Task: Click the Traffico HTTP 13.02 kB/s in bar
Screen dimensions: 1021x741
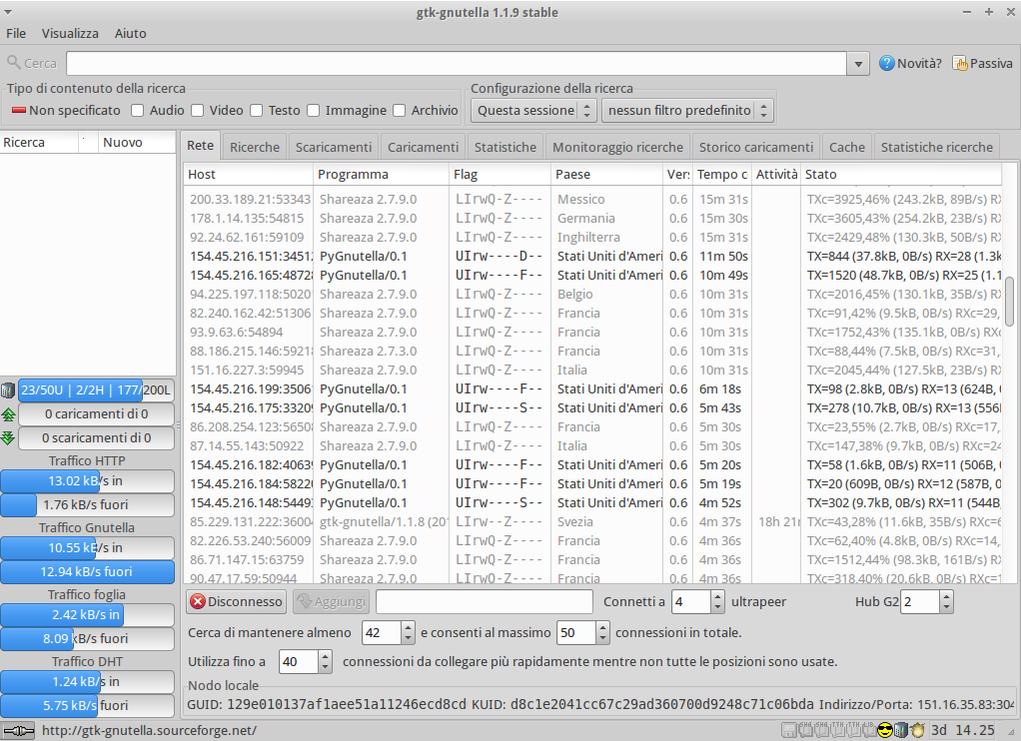Action: coord(87,481)
